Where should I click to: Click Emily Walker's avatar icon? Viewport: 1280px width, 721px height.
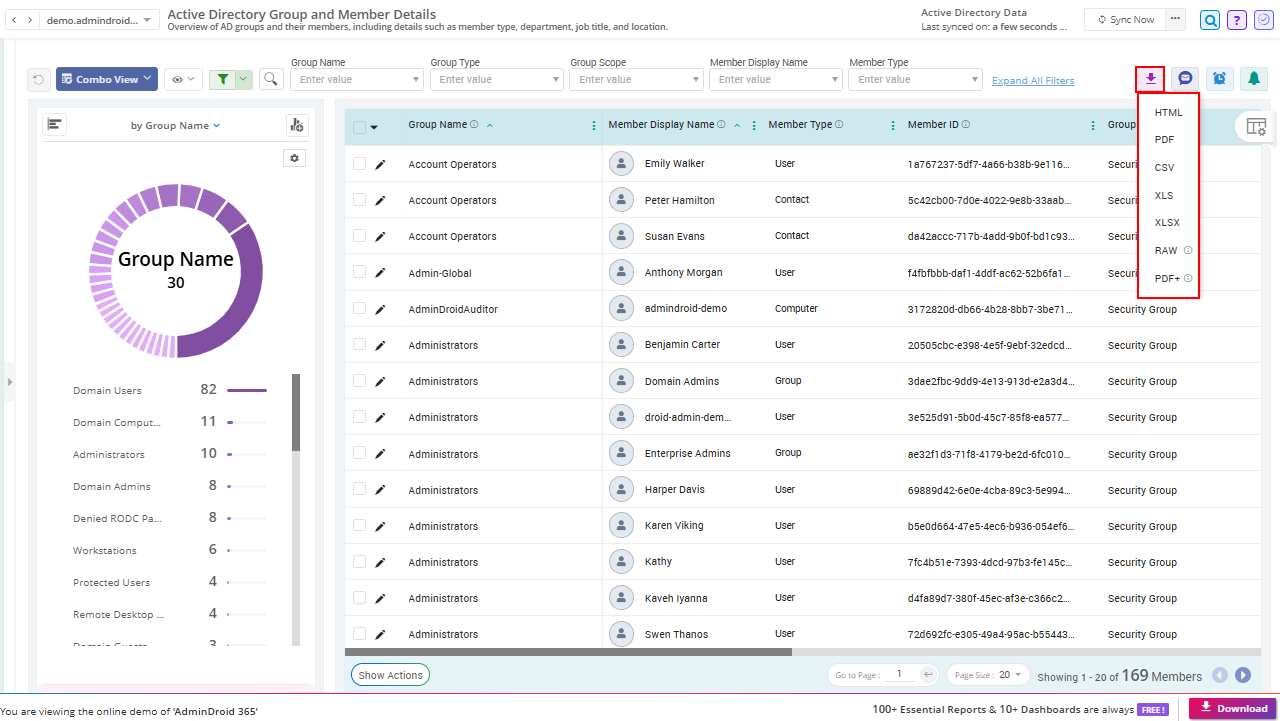click(x=622, y=164)
